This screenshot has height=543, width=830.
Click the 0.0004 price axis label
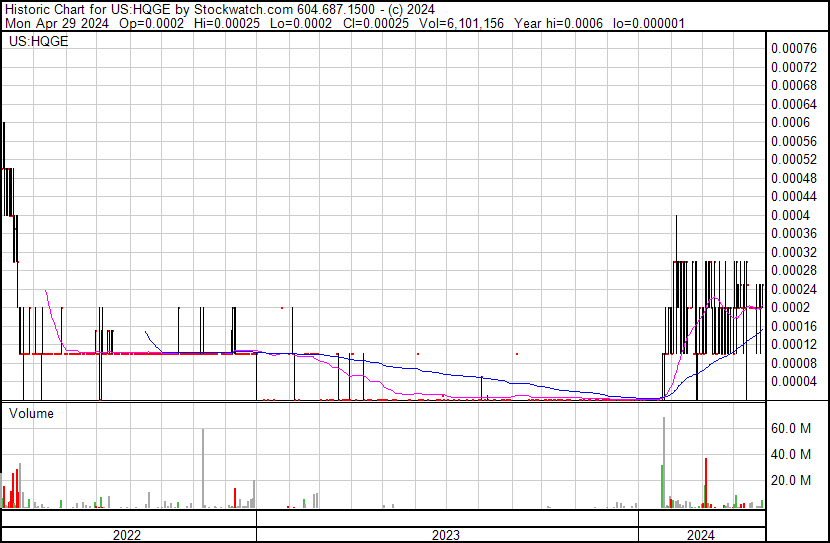coord(790,215)
